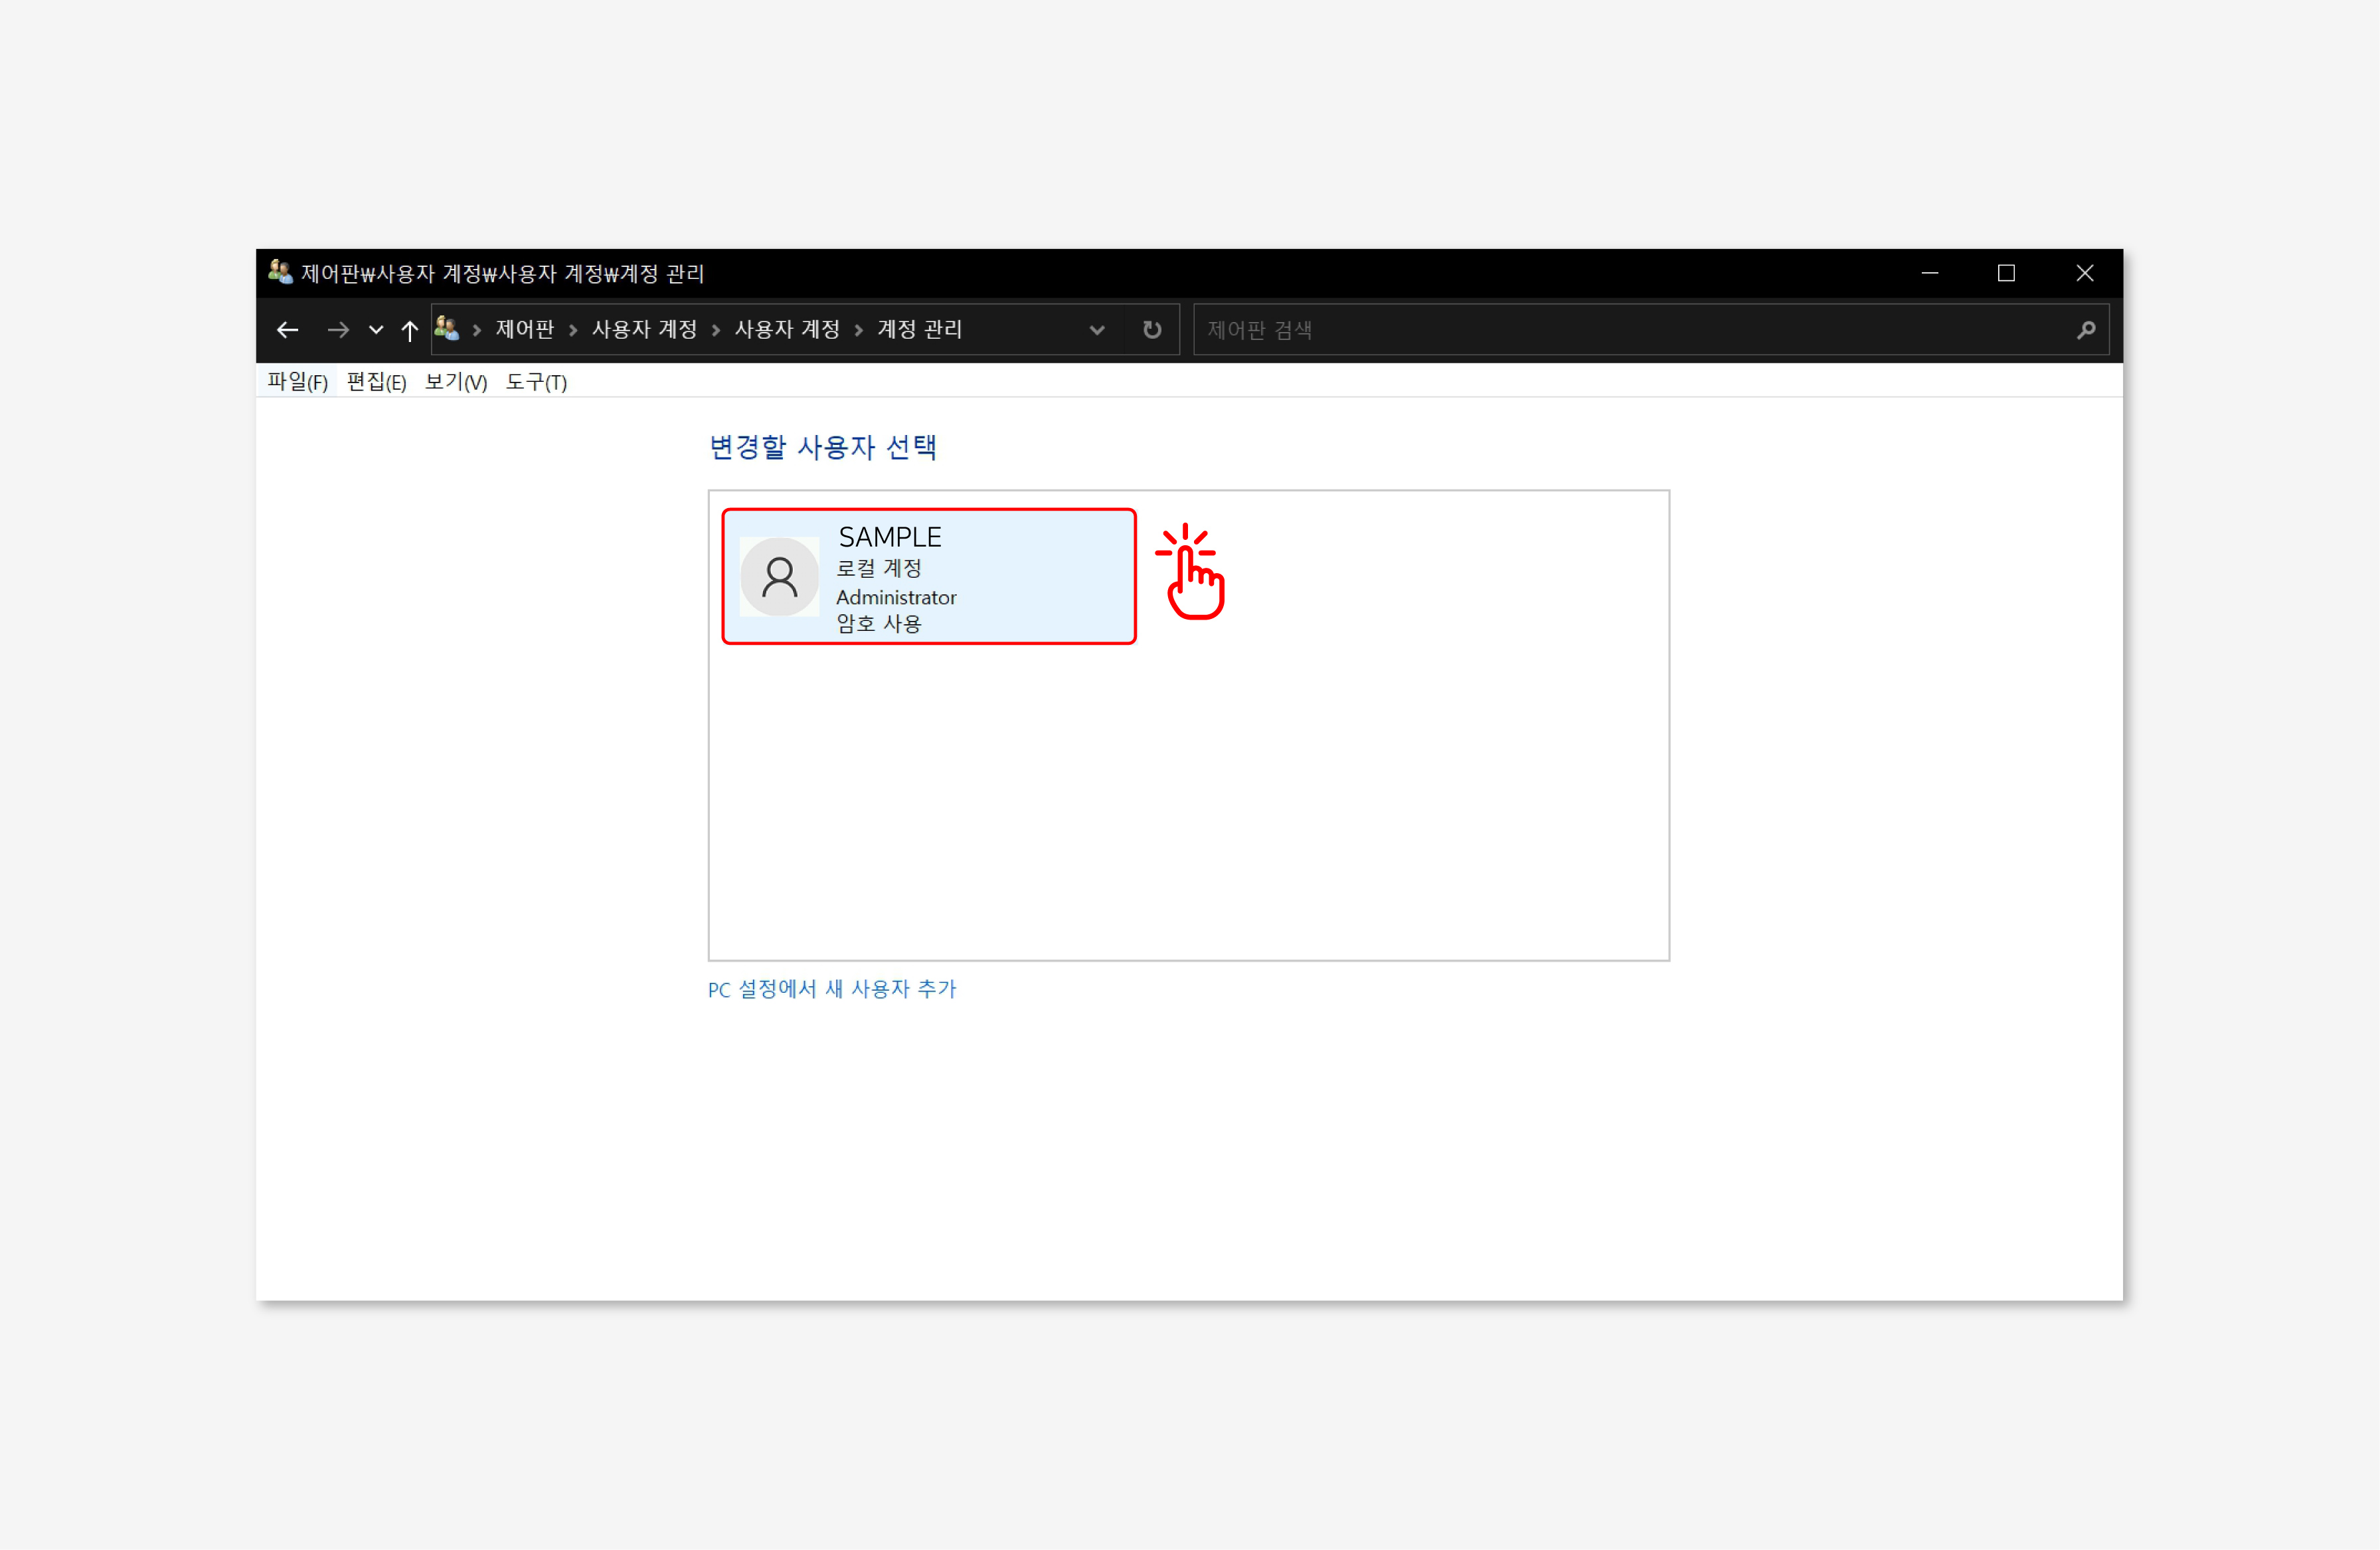Click the Back navigation arrow
Screen dimensions: 2380x1550
tap(288, 330)
